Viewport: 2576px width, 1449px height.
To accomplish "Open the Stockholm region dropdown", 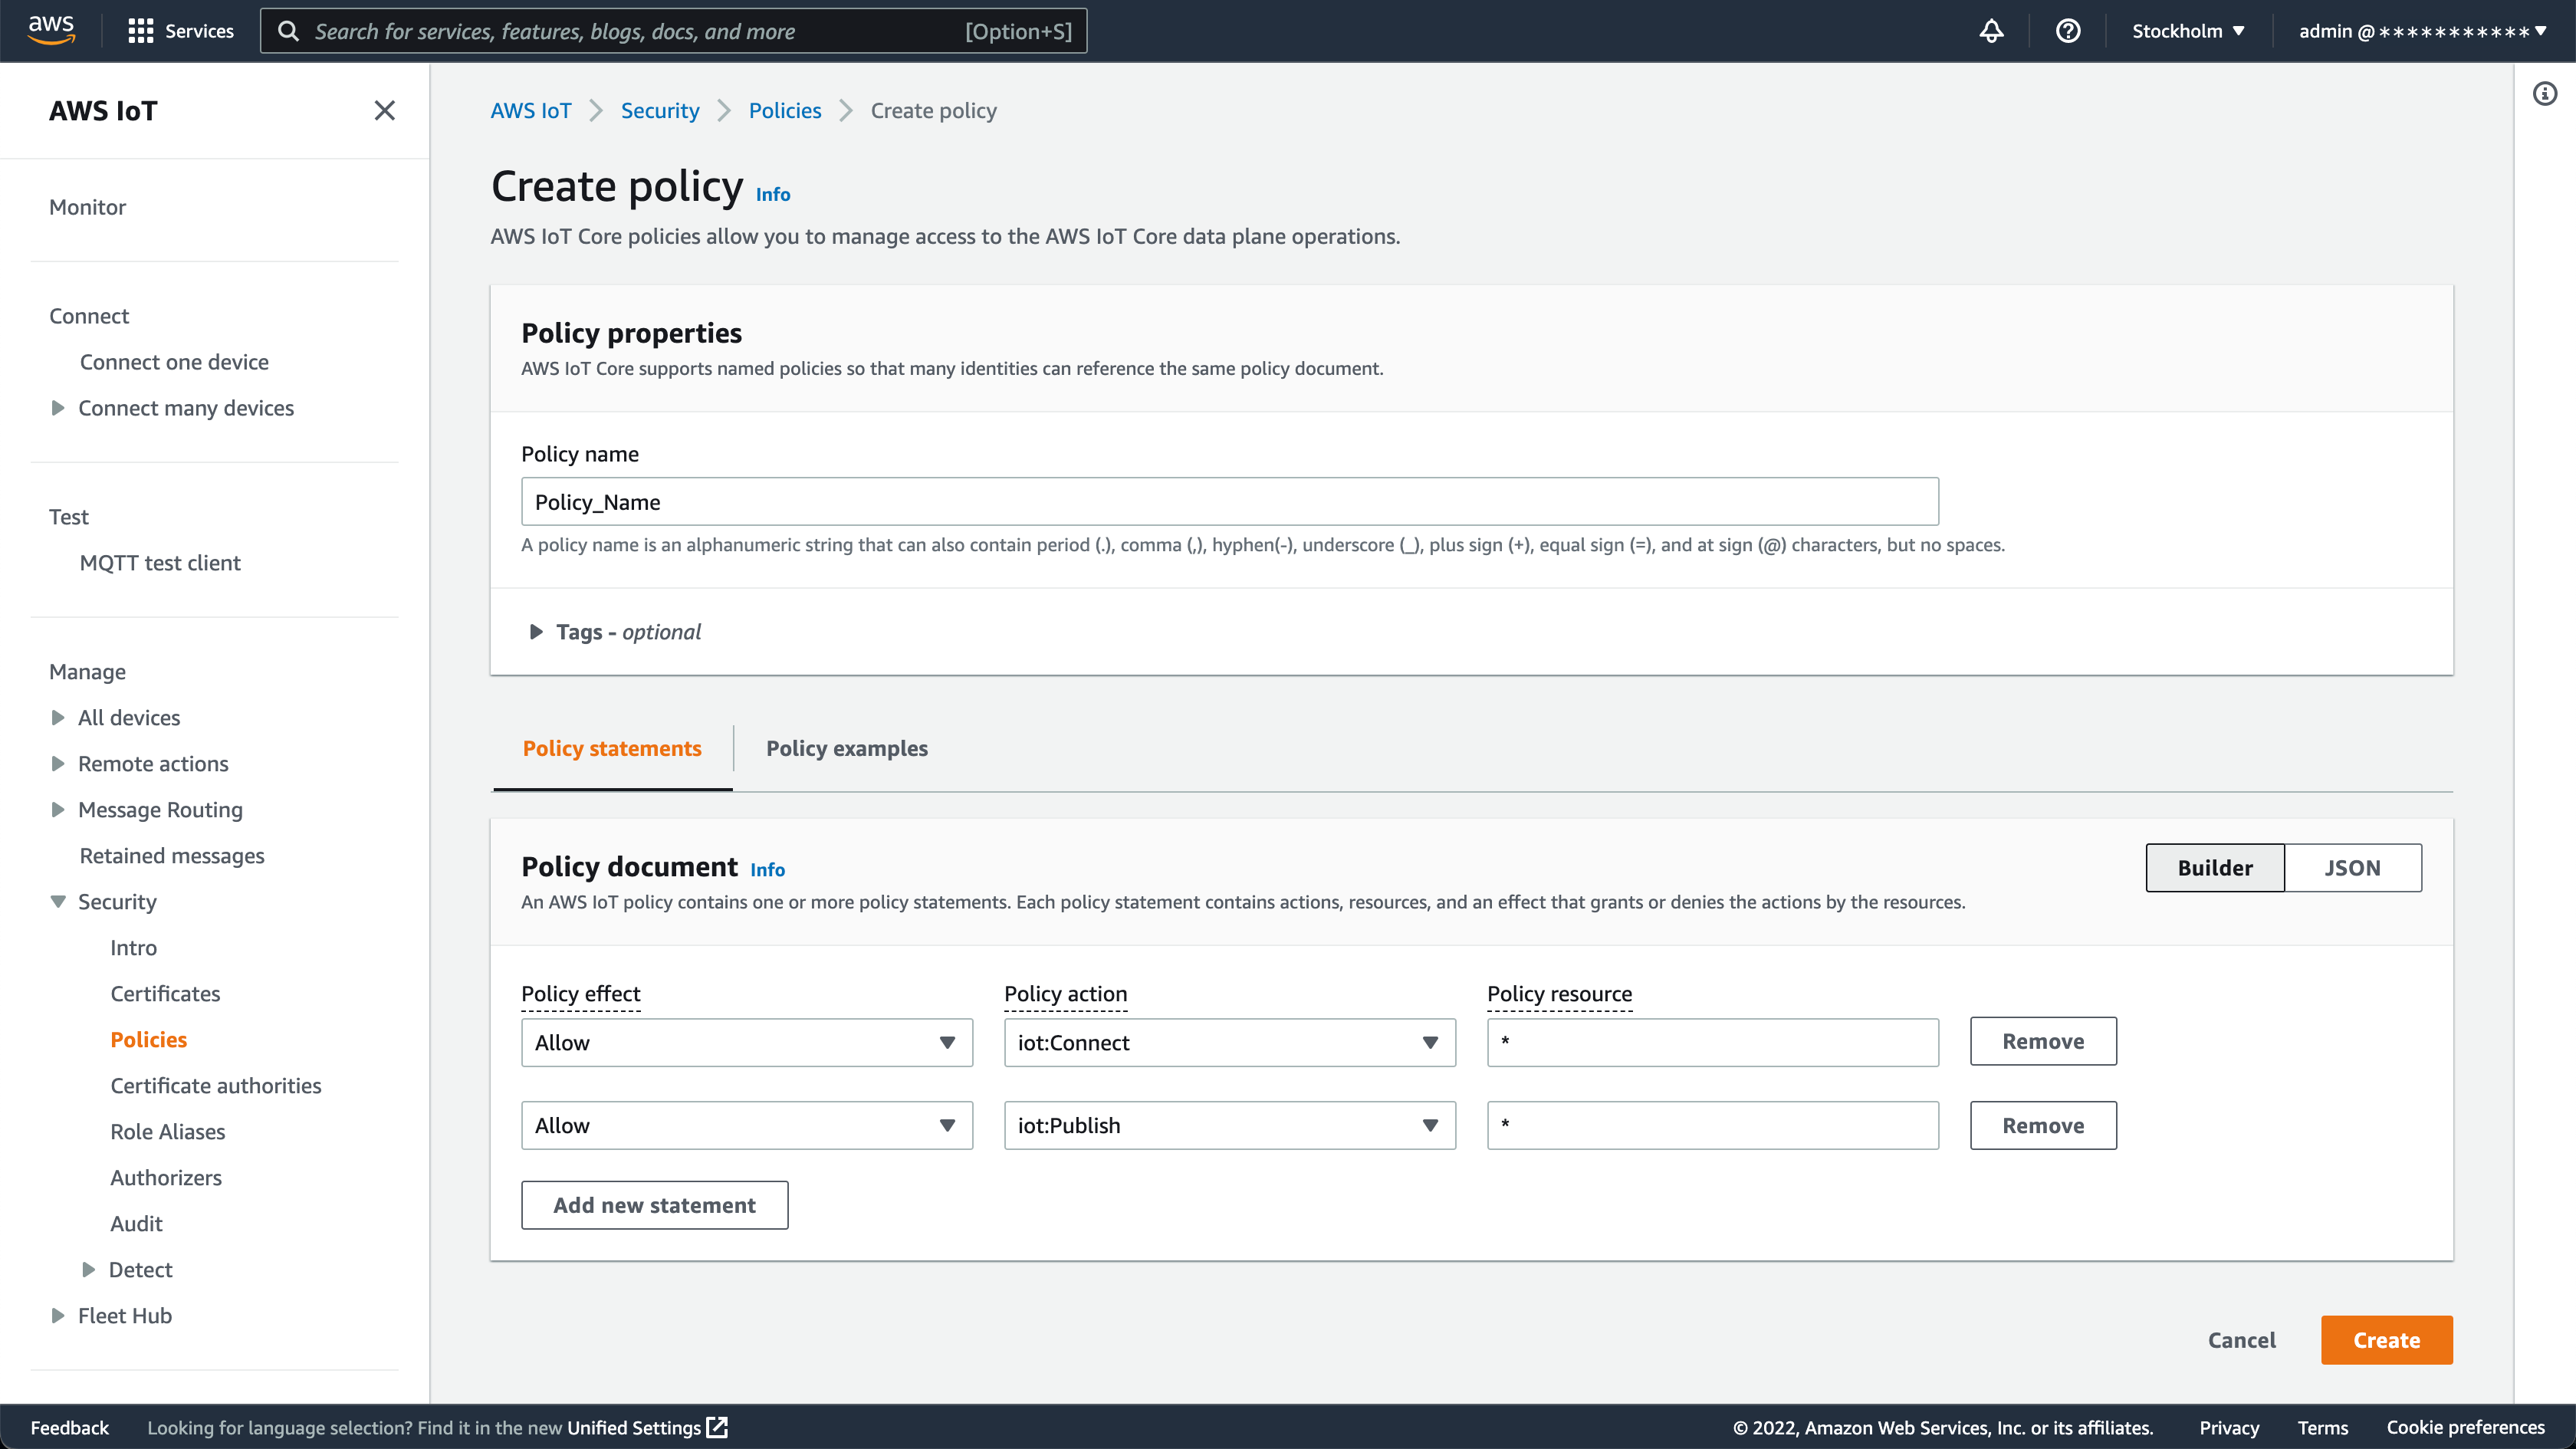I will coord(2187,31).
